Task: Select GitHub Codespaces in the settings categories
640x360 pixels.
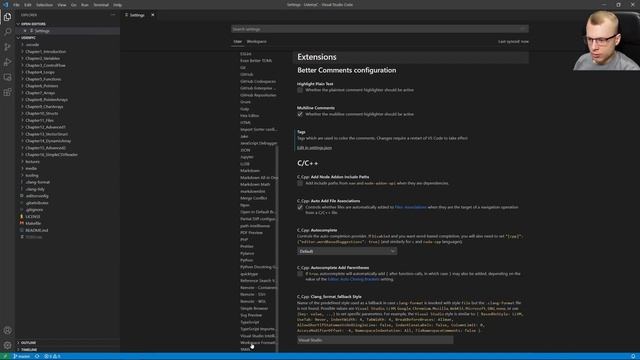Action: 258,81
